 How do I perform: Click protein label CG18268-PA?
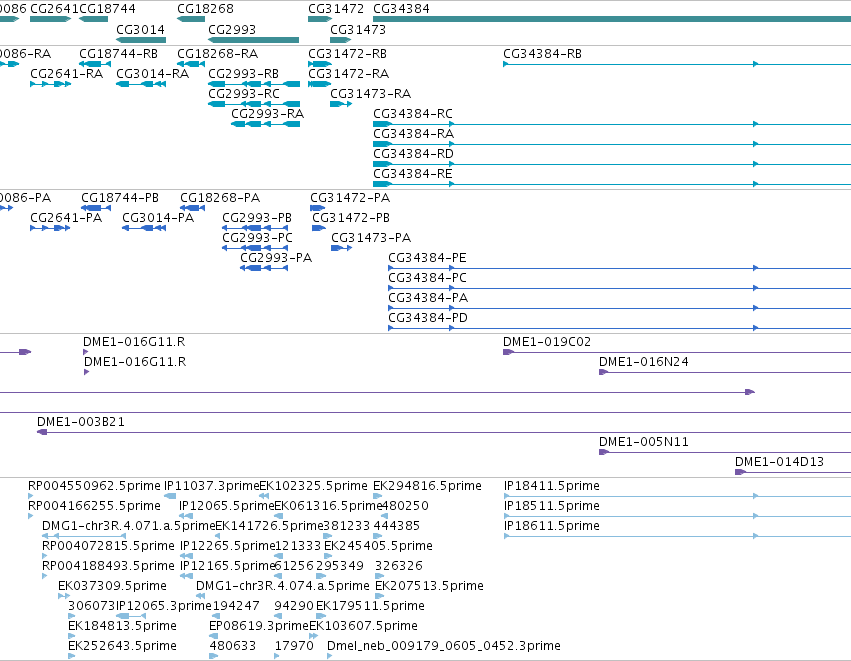[220, 198]
